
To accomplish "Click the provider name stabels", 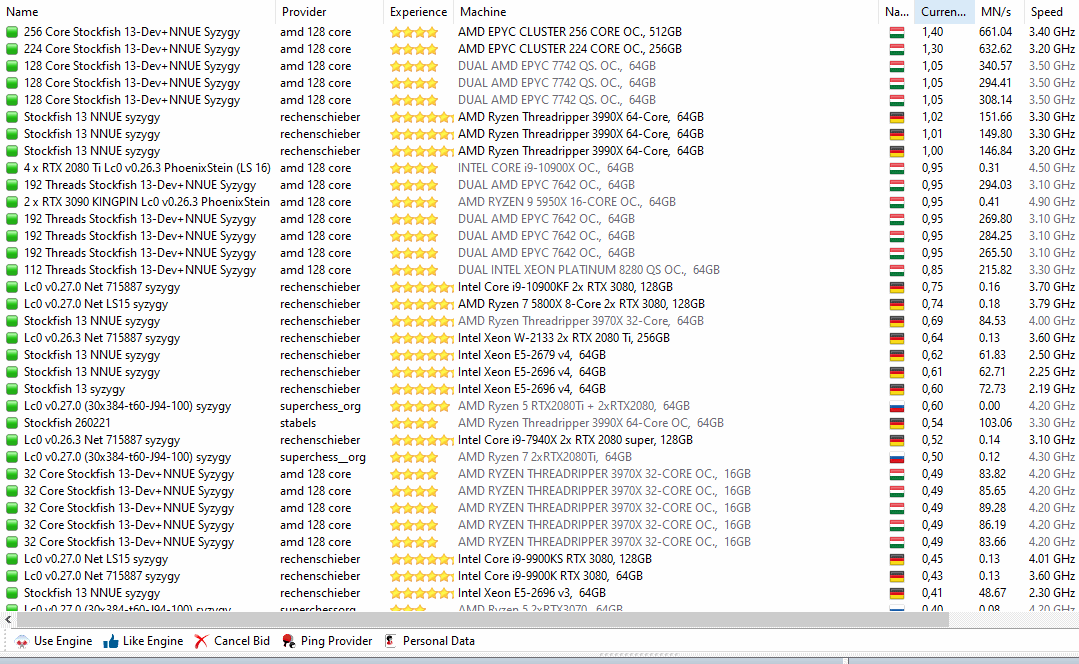I will click(x=298, y=422).
